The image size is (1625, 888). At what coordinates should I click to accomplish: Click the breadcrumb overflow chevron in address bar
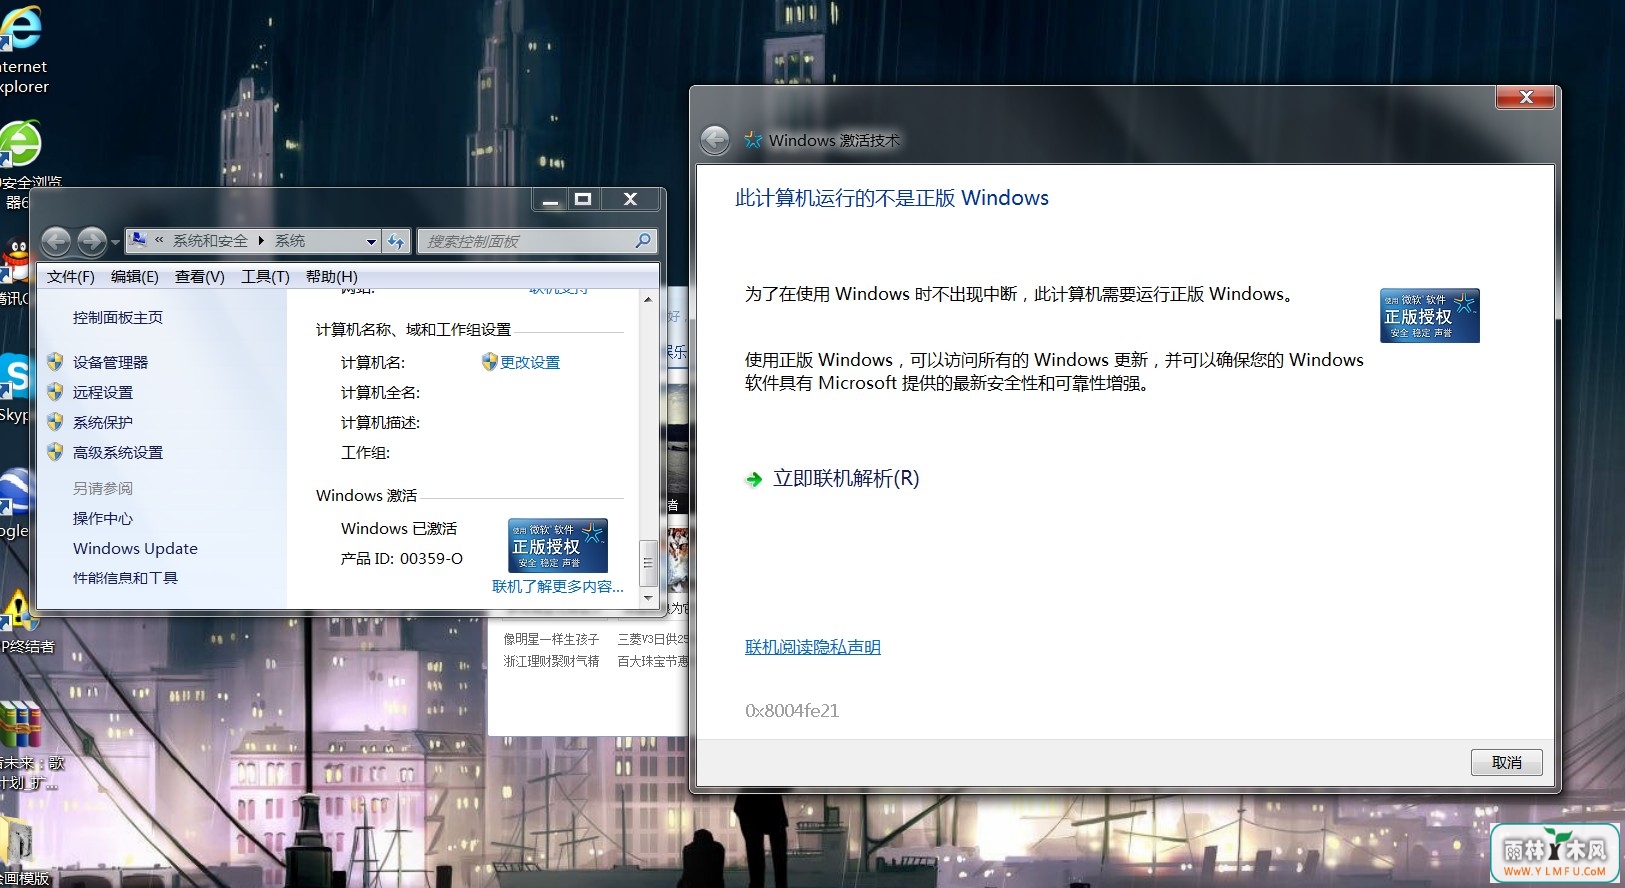pos(159,241)
